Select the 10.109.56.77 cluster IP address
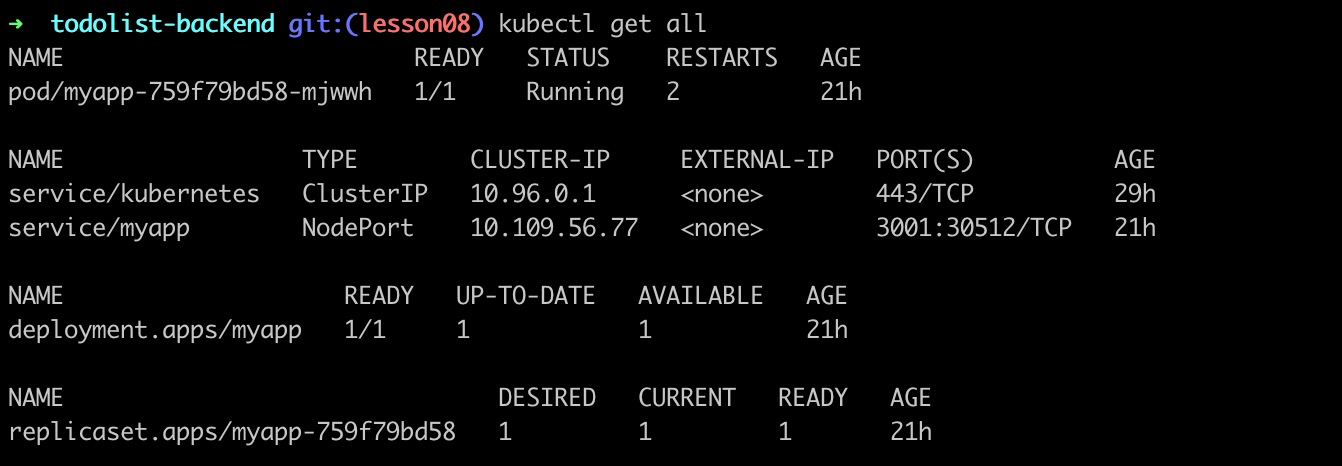Viewport: 1342px width, 466px height. (x=554, y=228)
